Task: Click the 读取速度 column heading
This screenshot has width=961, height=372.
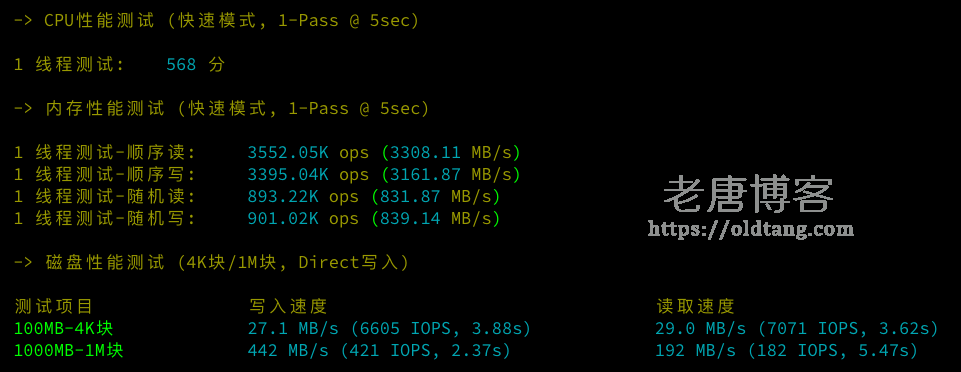Action: (695, 306)
